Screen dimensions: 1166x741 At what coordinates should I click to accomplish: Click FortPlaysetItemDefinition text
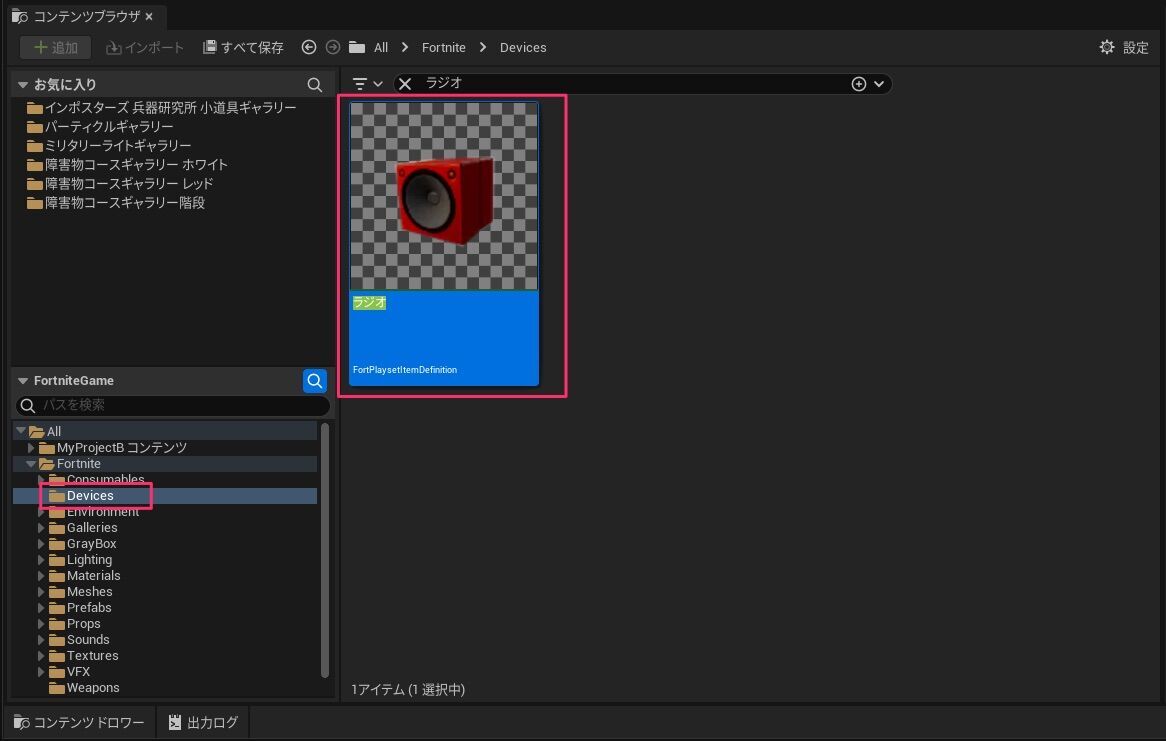pyautogui.click(x=405, y=370)
